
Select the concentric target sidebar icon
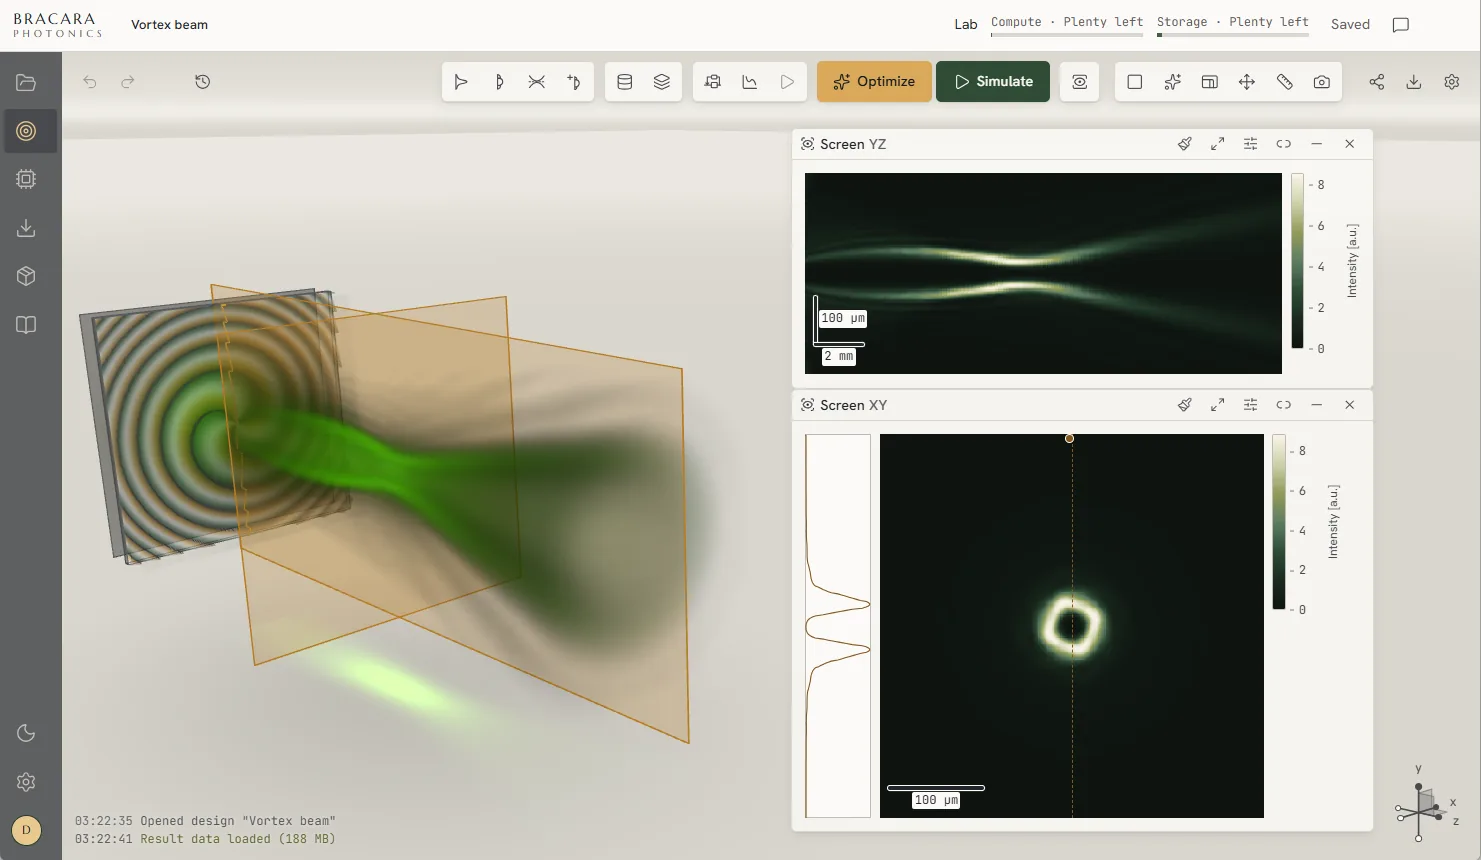pos(26,131)
